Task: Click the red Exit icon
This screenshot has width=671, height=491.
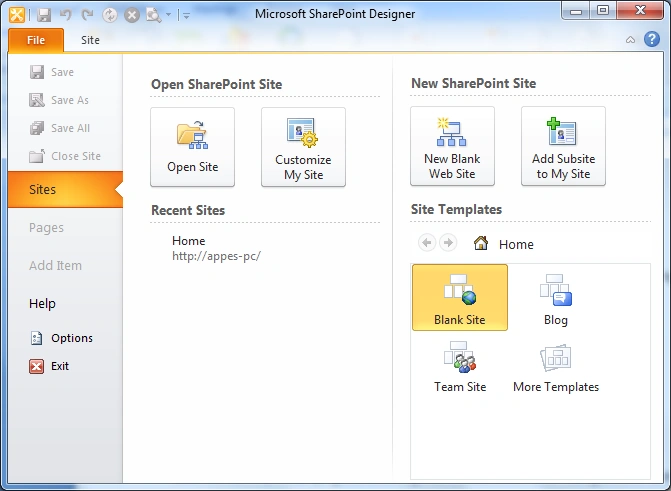Action: coord(36,366)
